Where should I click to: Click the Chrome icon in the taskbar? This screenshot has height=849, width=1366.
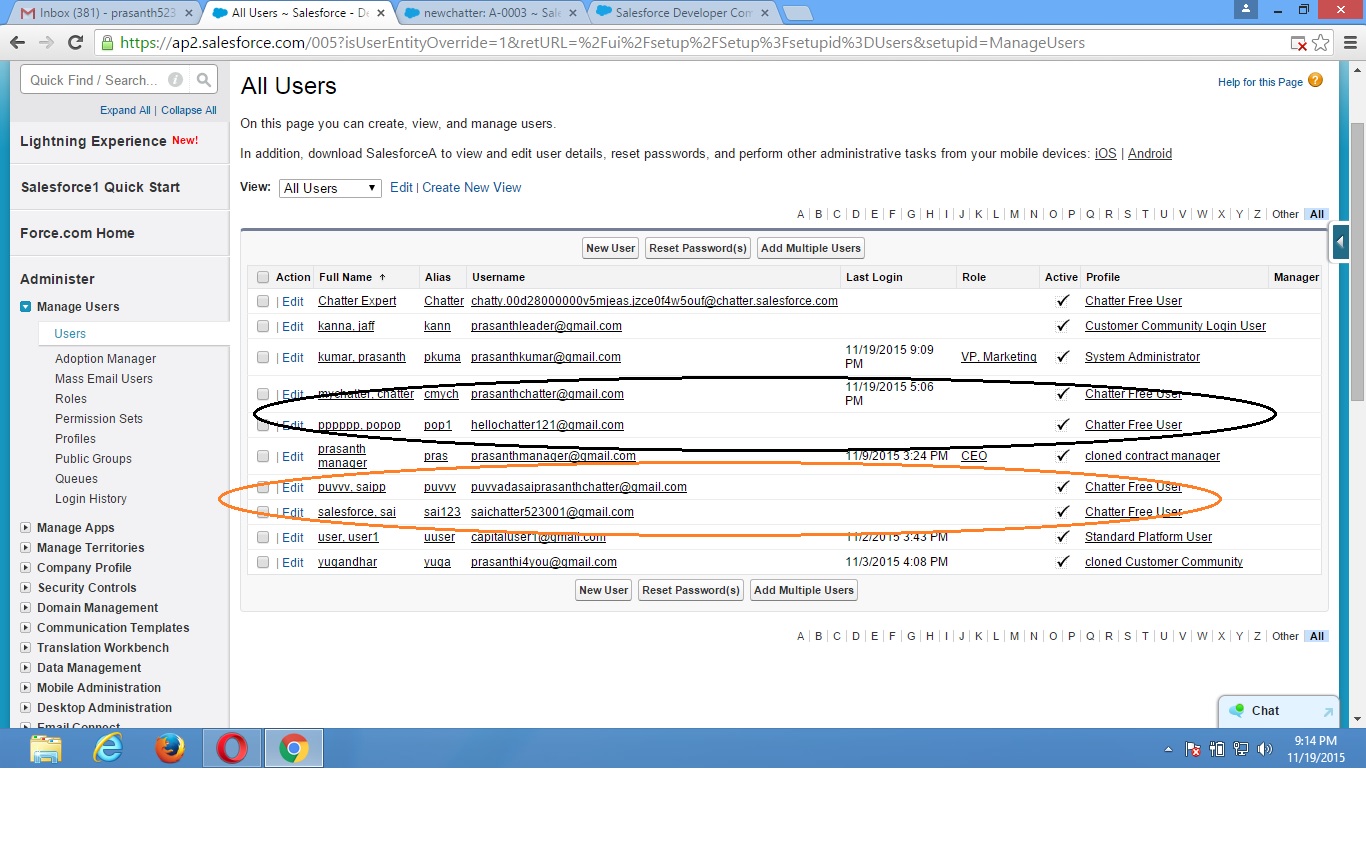coord(294,748)
